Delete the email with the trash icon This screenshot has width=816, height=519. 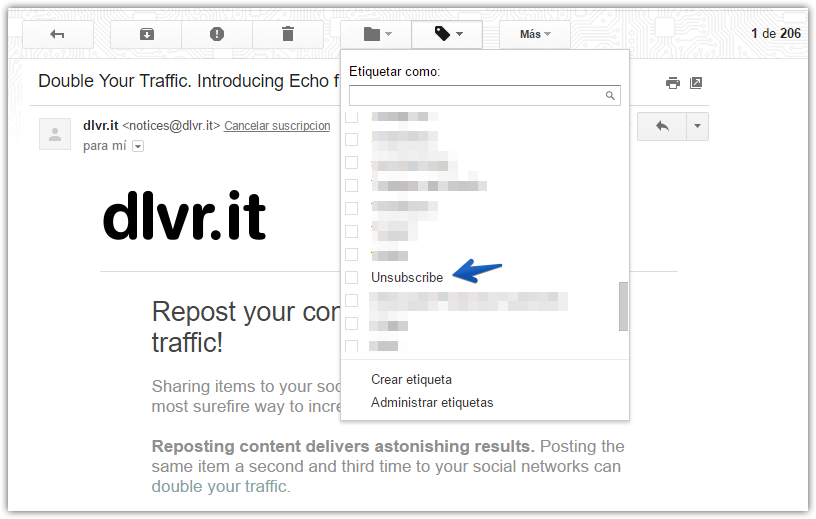click(288, 34)
